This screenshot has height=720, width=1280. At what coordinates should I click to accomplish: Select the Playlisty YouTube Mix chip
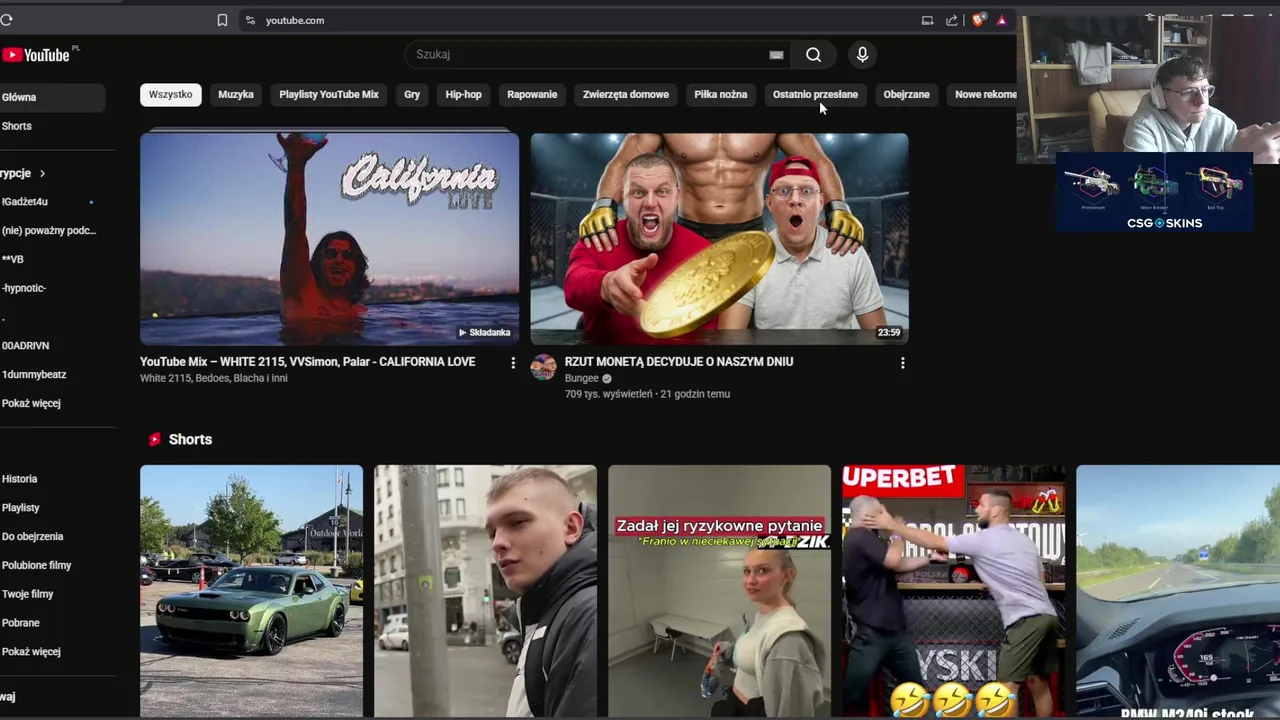(329, 94)
